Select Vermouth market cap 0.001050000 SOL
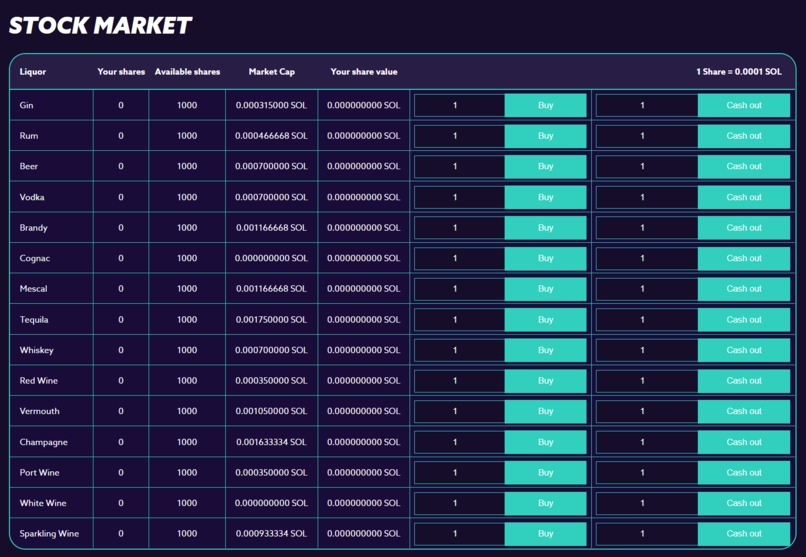The image size is (806, 557). [271, 411]
